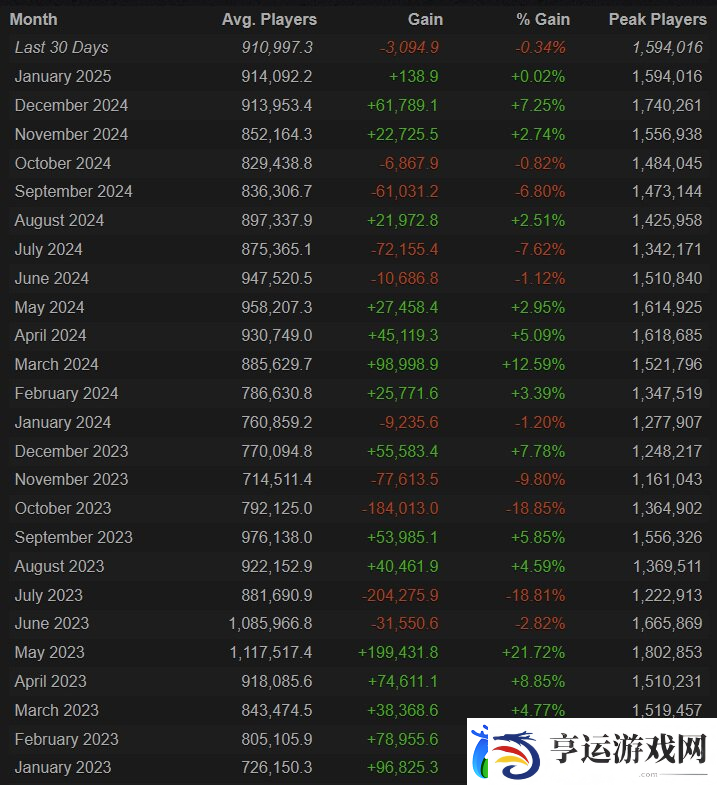717x785 pixels.
Task: Click the gain value -204,275.9
Action: (400, 596)
